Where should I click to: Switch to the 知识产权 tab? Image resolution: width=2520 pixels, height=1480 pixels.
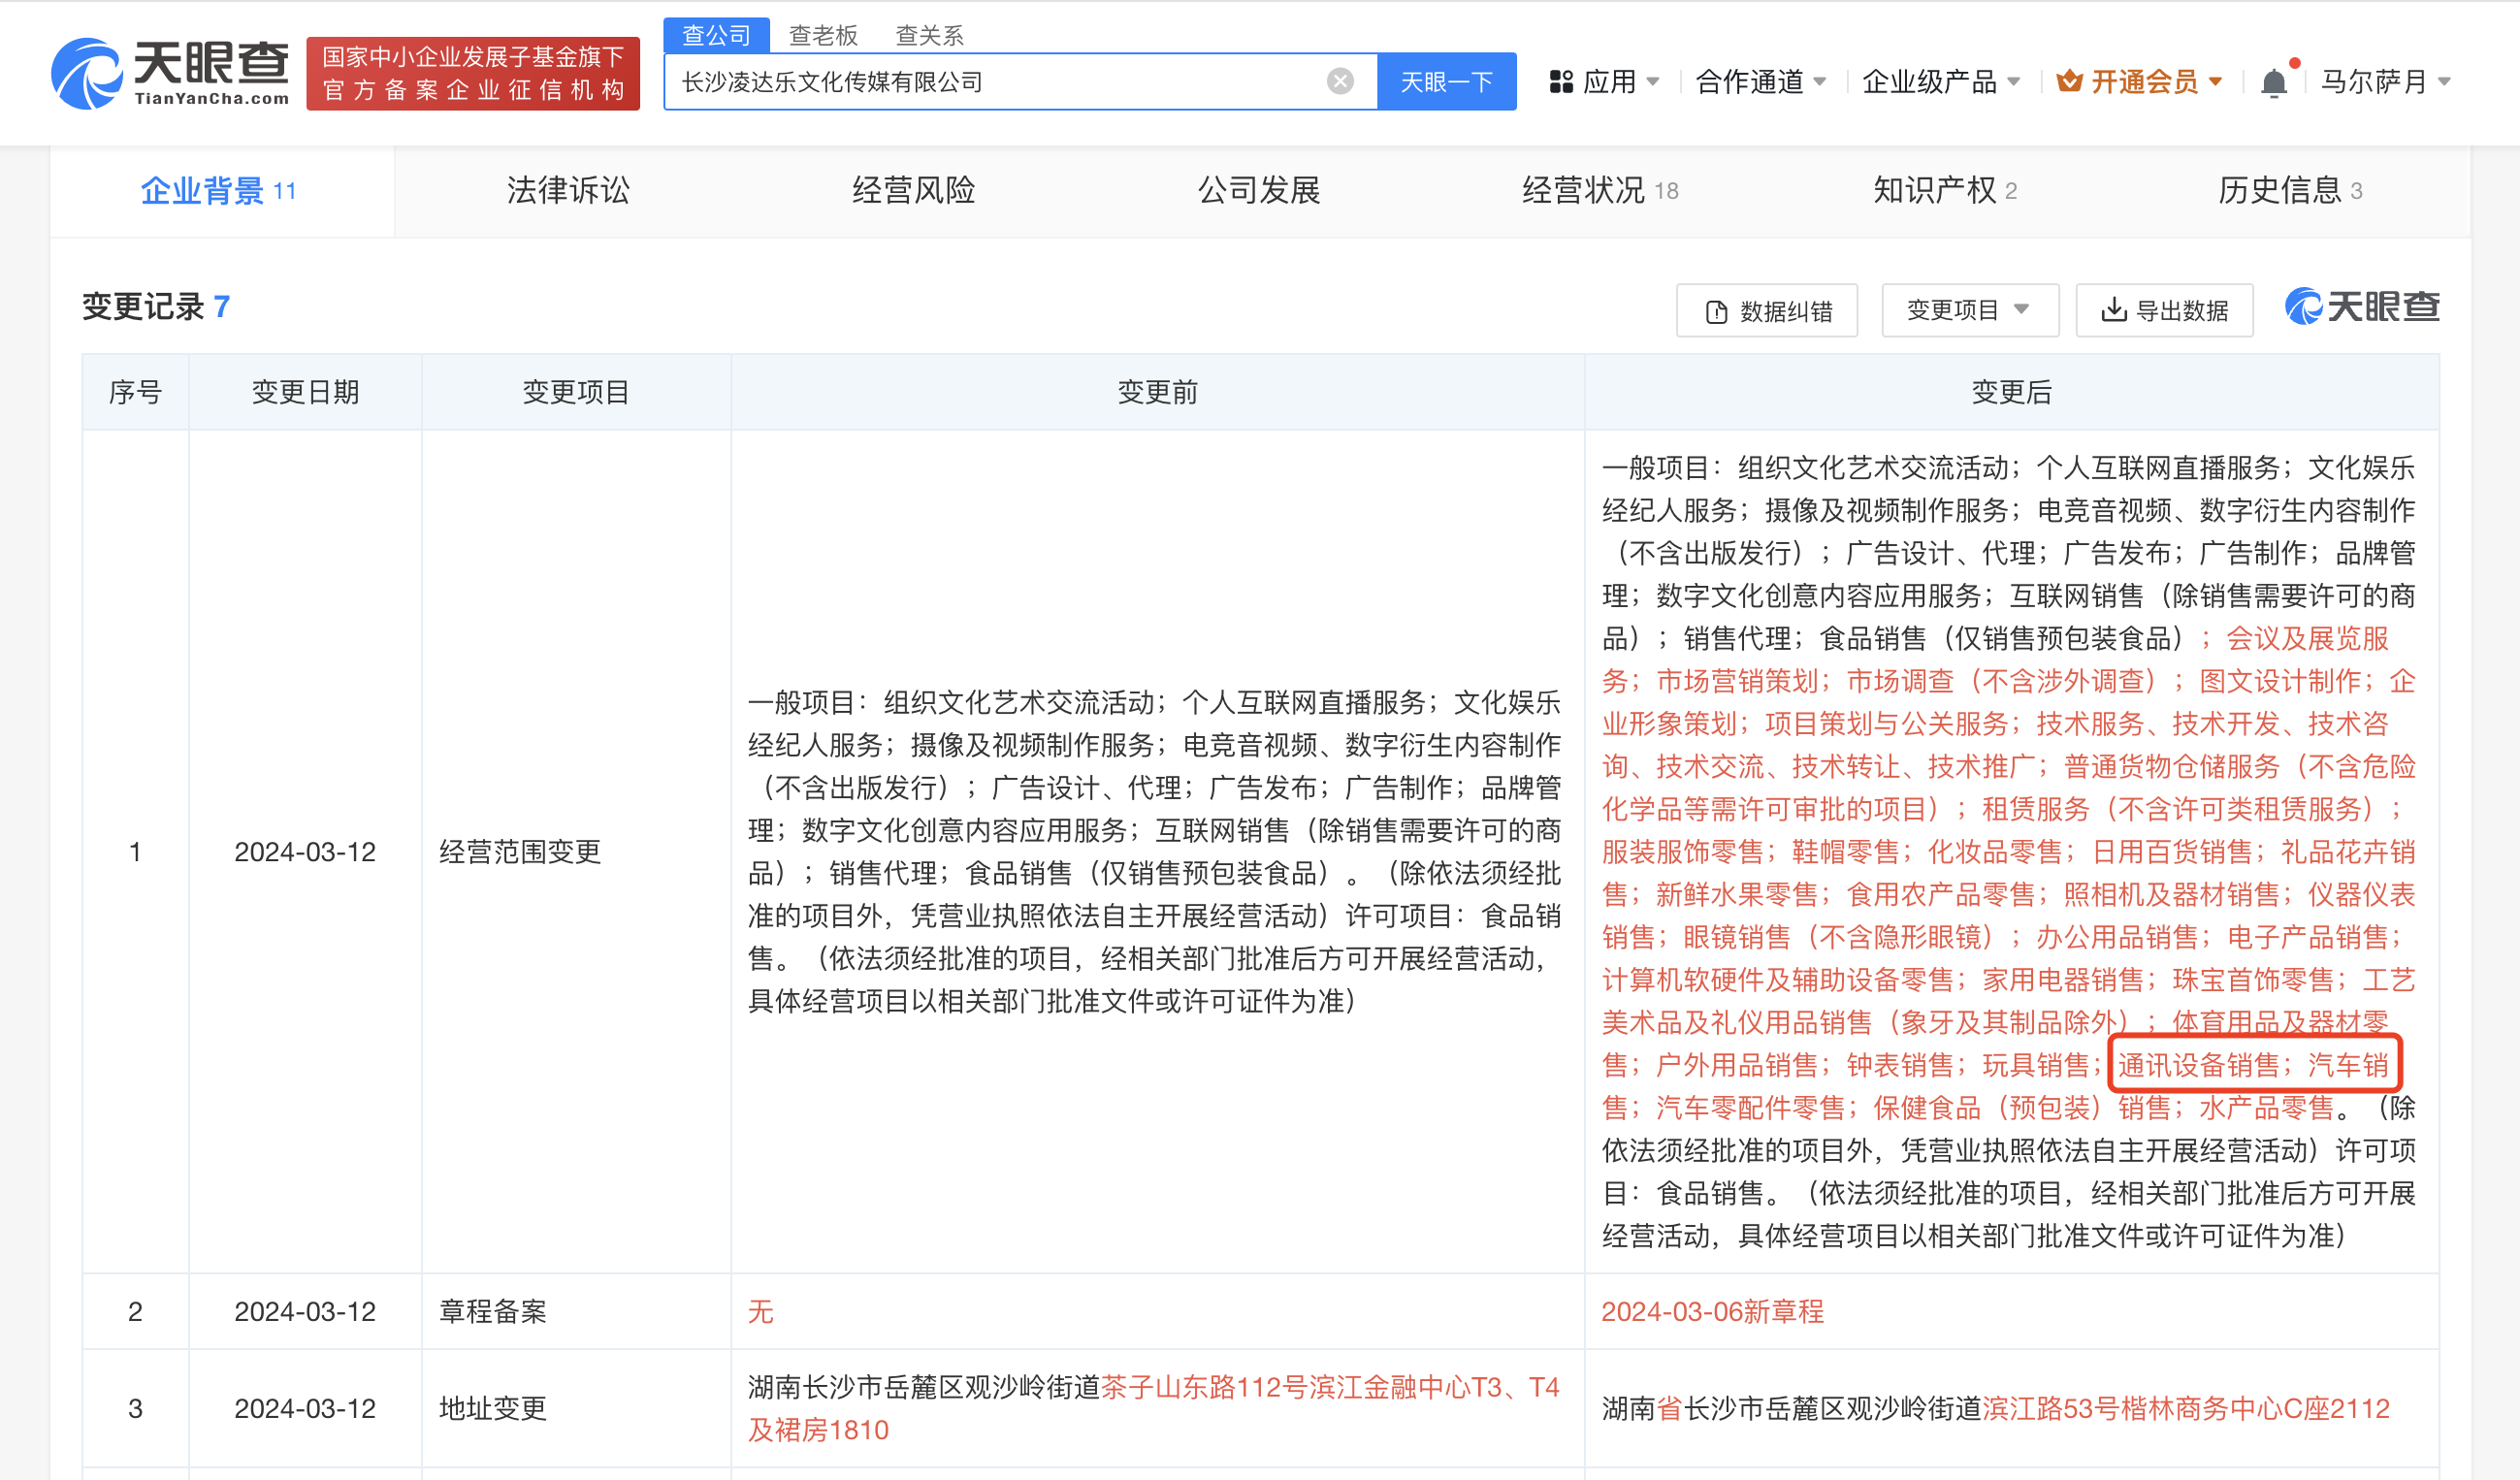coord(1943,190)
